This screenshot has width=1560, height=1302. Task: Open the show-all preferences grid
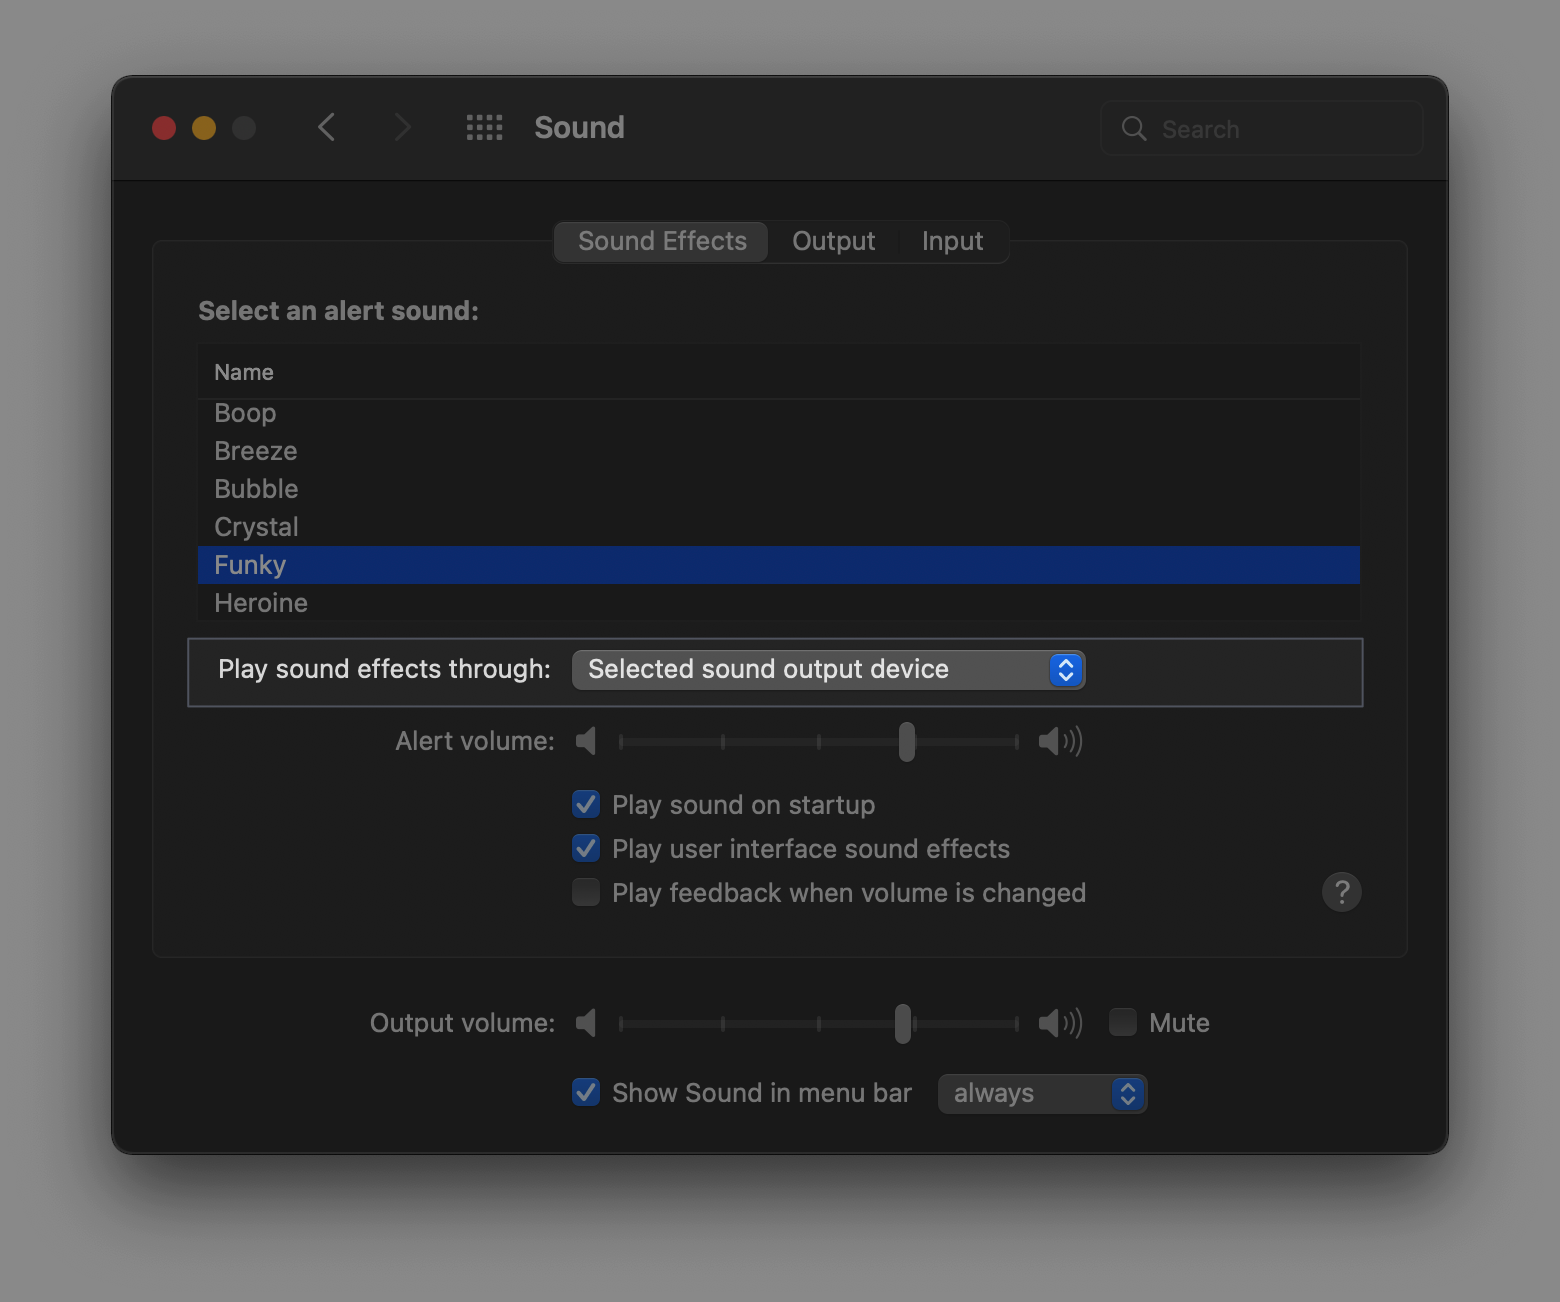(x=485, y=128)
